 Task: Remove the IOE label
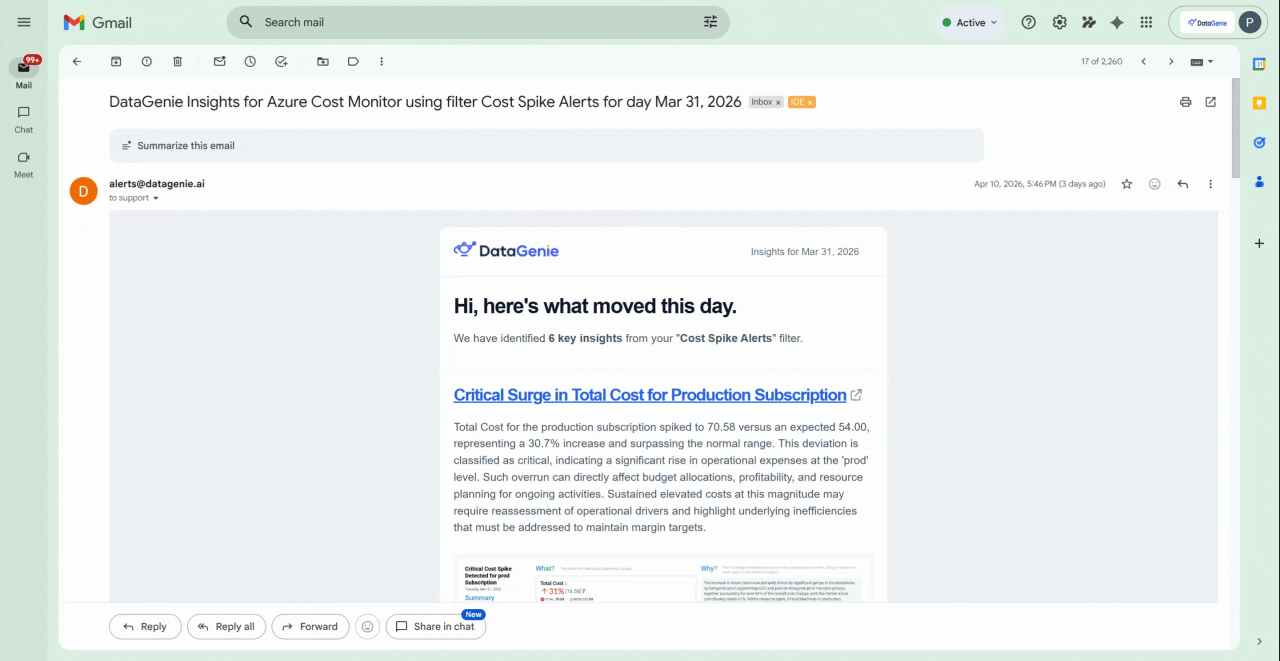(x=810, y=103)
